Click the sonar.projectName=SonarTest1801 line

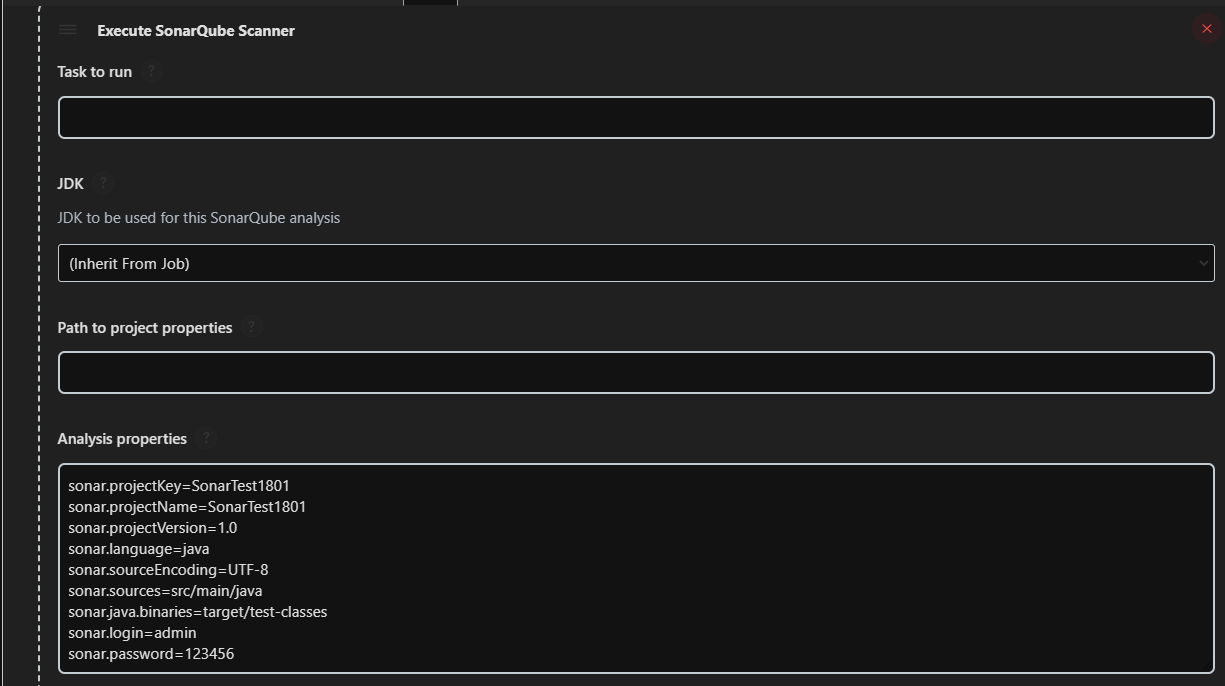(x=187, y=507)
